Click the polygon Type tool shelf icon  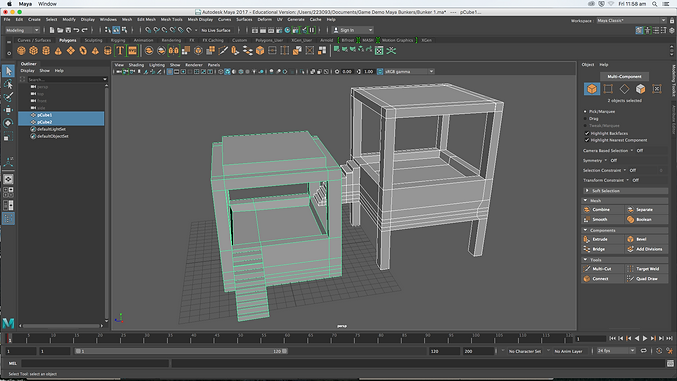pos(120,51)
